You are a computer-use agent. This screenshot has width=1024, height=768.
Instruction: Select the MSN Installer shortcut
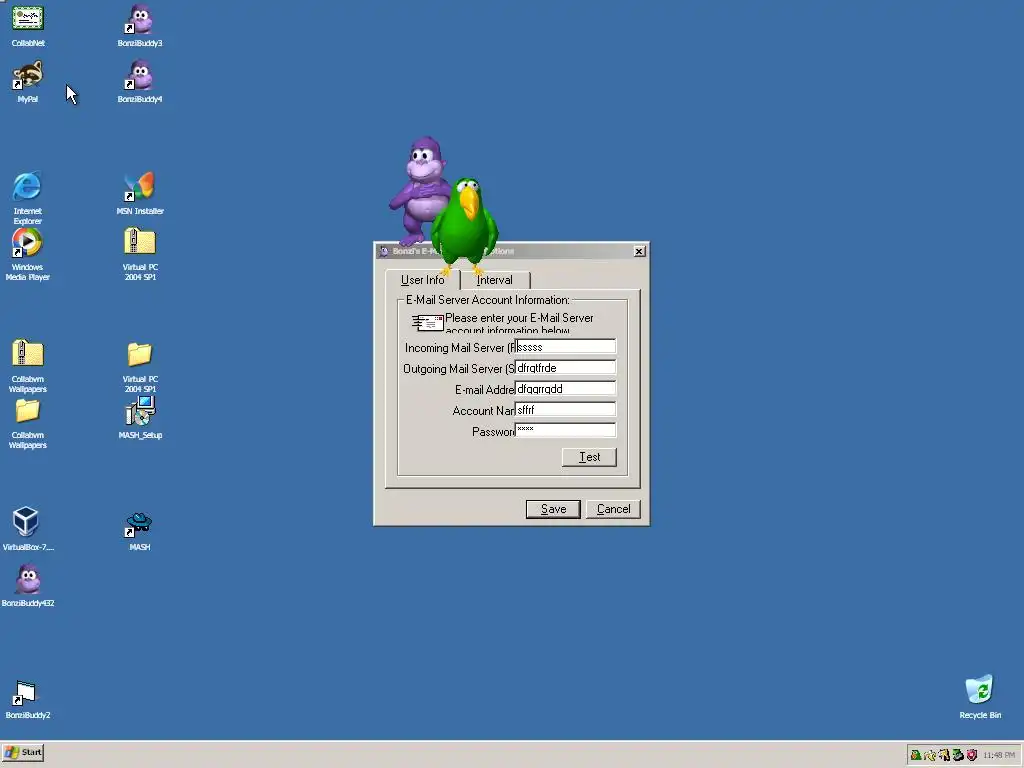[140, 194]
